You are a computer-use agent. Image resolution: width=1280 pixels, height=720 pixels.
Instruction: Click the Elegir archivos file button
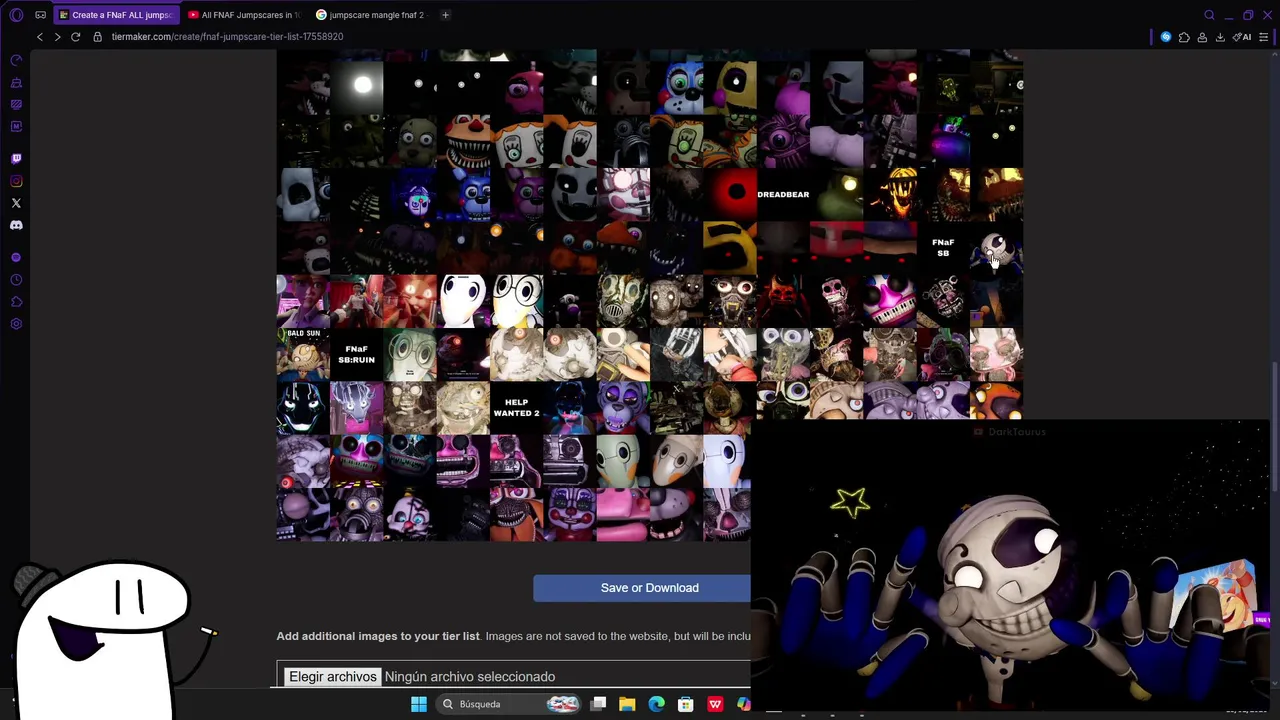tap(333, 677)
